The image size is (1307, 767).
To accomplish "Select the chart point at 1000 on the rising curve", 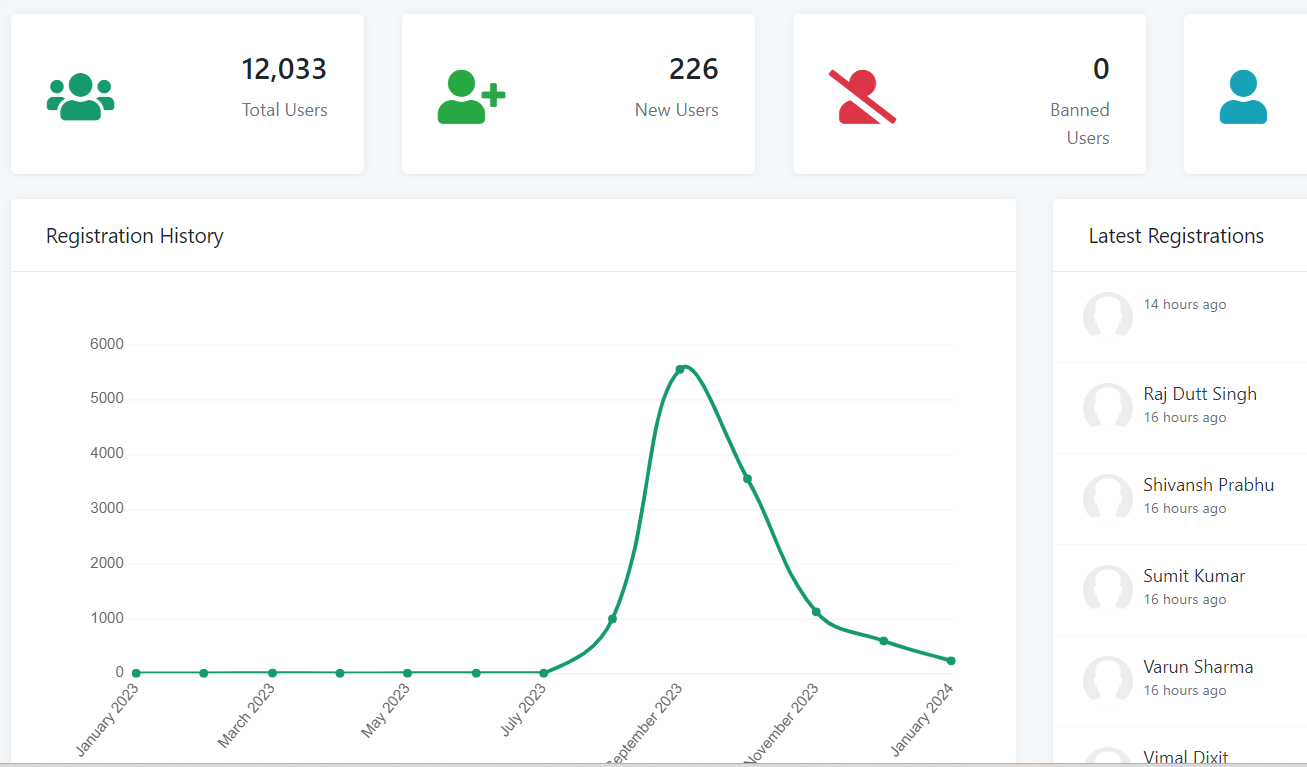I will click(x=612, y=619).
